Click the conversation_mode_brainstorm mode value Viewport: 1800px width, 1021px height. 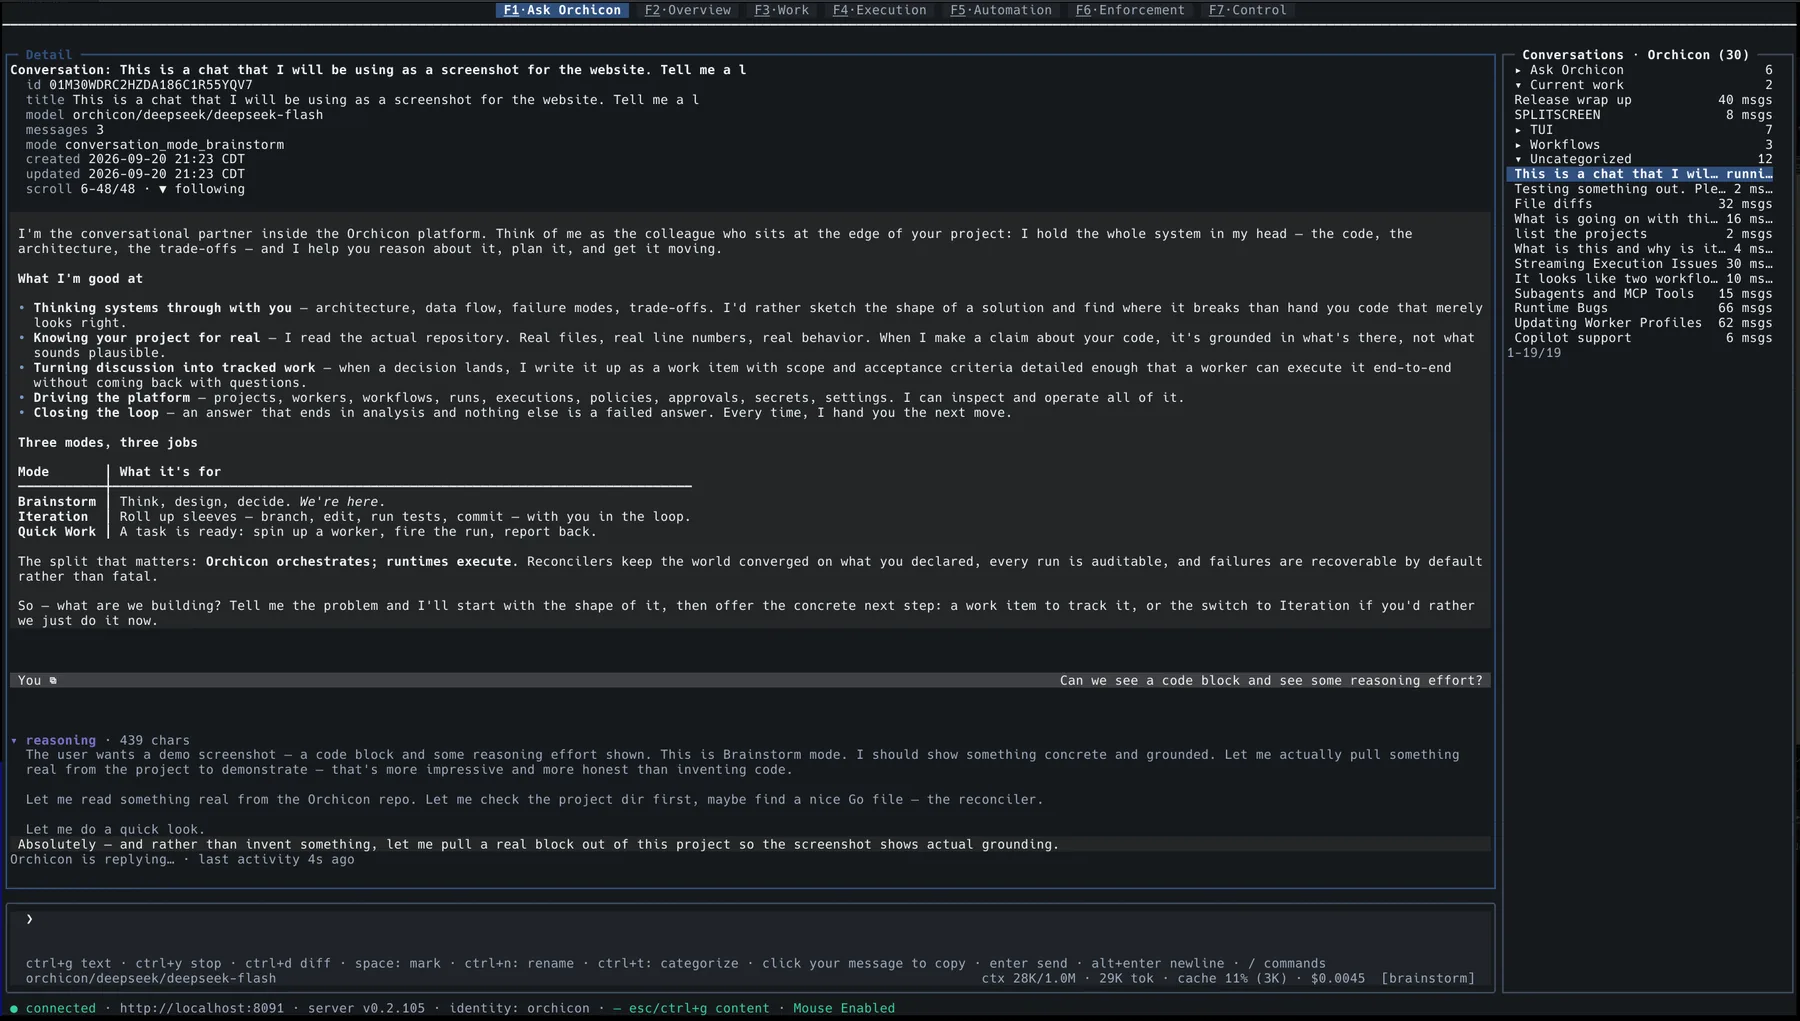(175, 145)
